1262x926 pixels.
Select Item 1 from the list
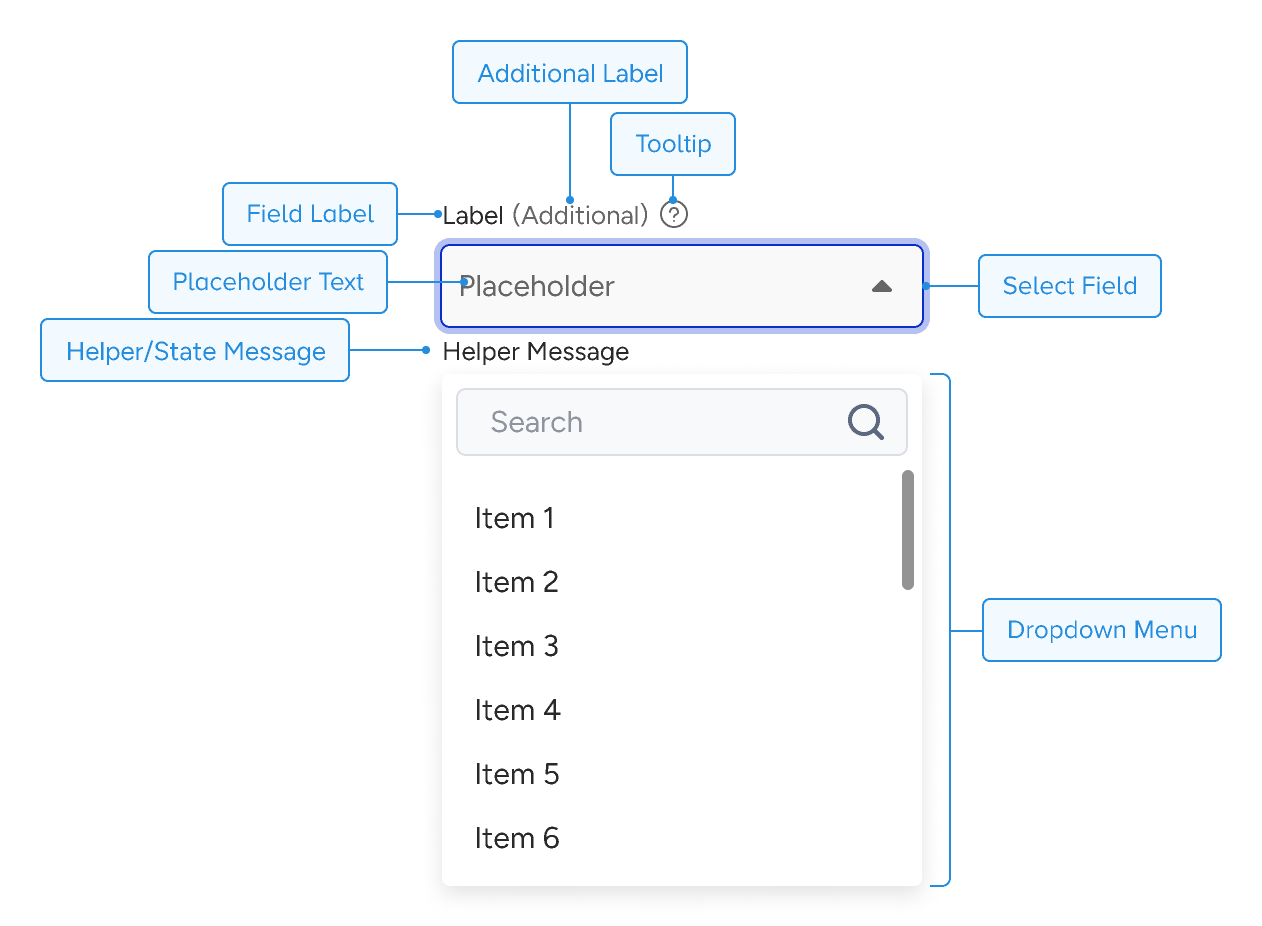point(514,518)
